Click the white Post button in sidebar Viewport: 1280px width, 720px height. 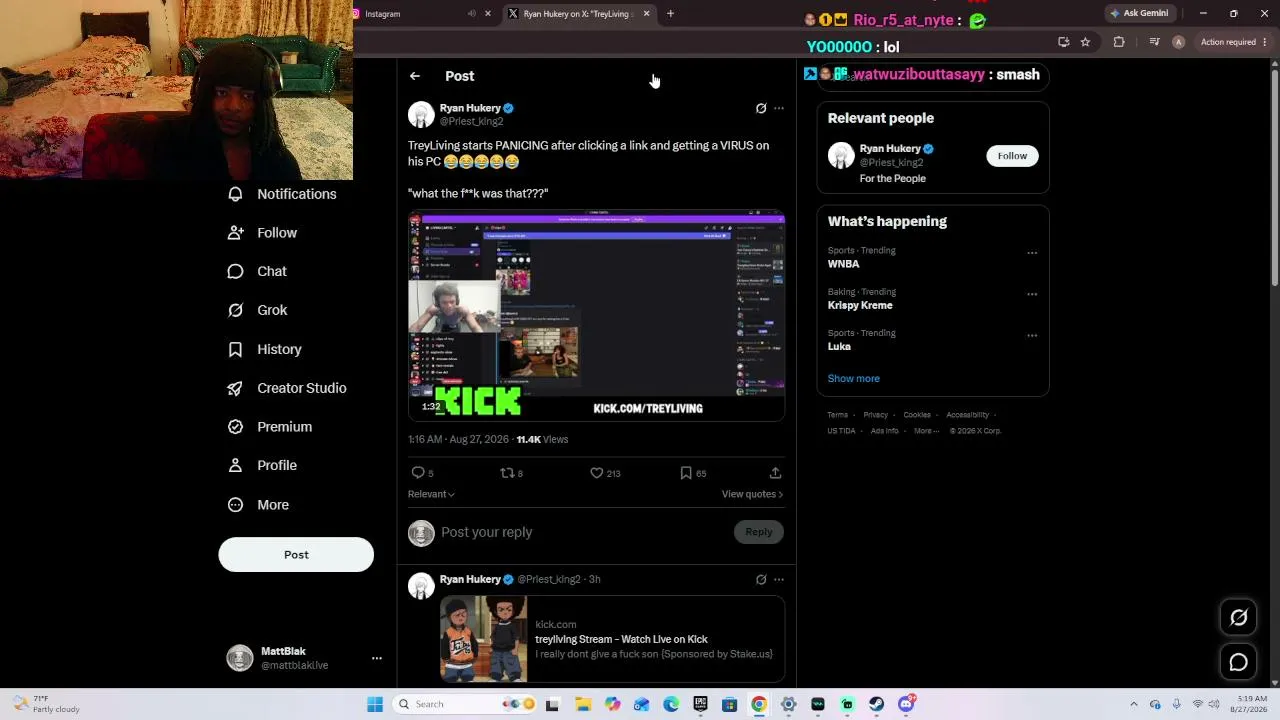[x=296, y=555]
